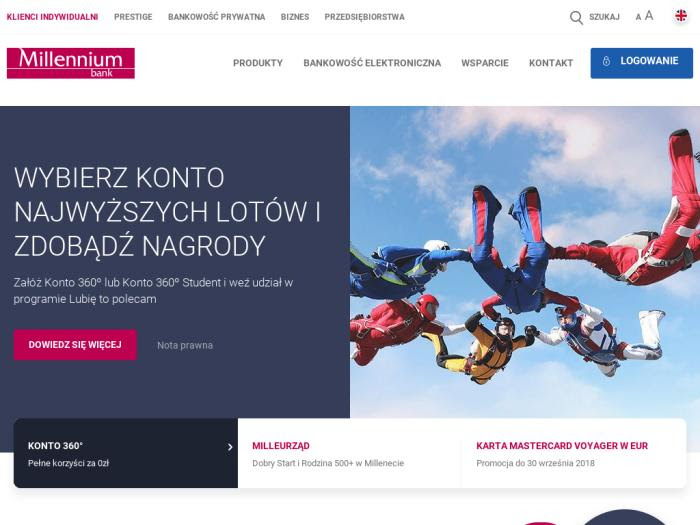Image resolution: width=700 pixels, height=525 pixels.
Task: Click the Millennium bank logo
Action: click(71, 63)
